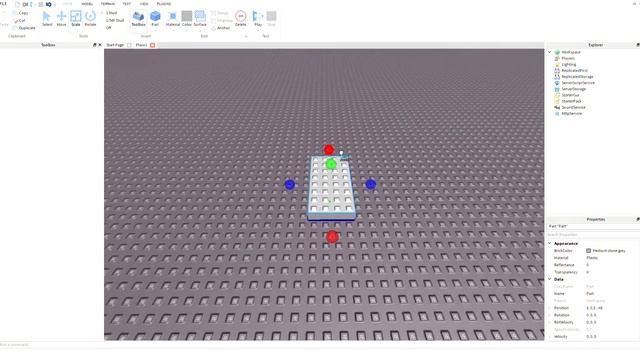Viewport: 640px width, 360px height.
Task: Switch to the VIEW ribbon tab
Action: coord(144,4)
